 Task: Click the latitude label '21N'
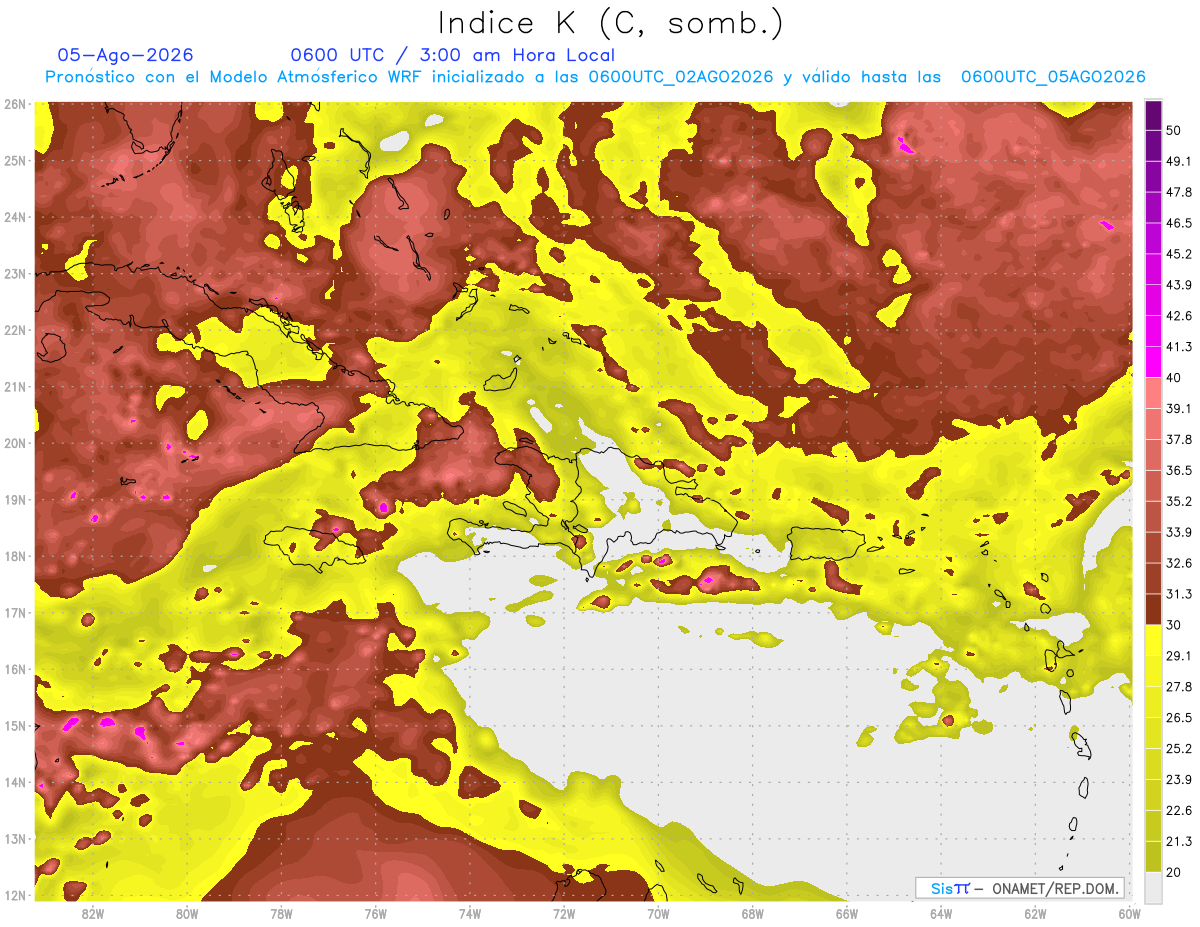15,386
